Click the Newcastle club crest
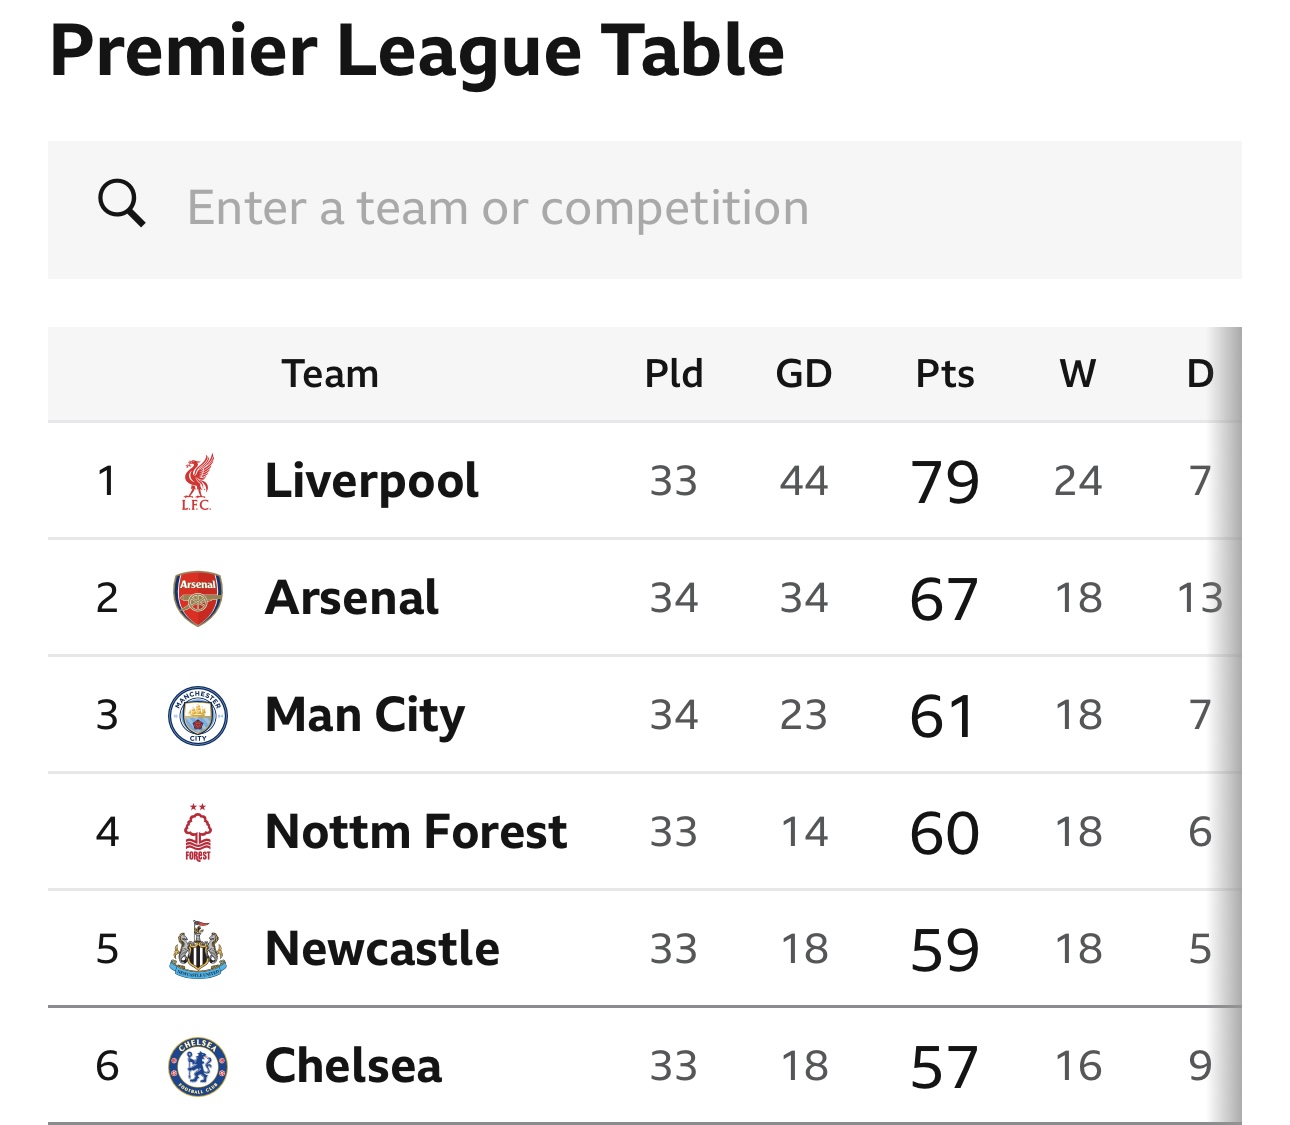1290x1125 pixels. [198, 949]
